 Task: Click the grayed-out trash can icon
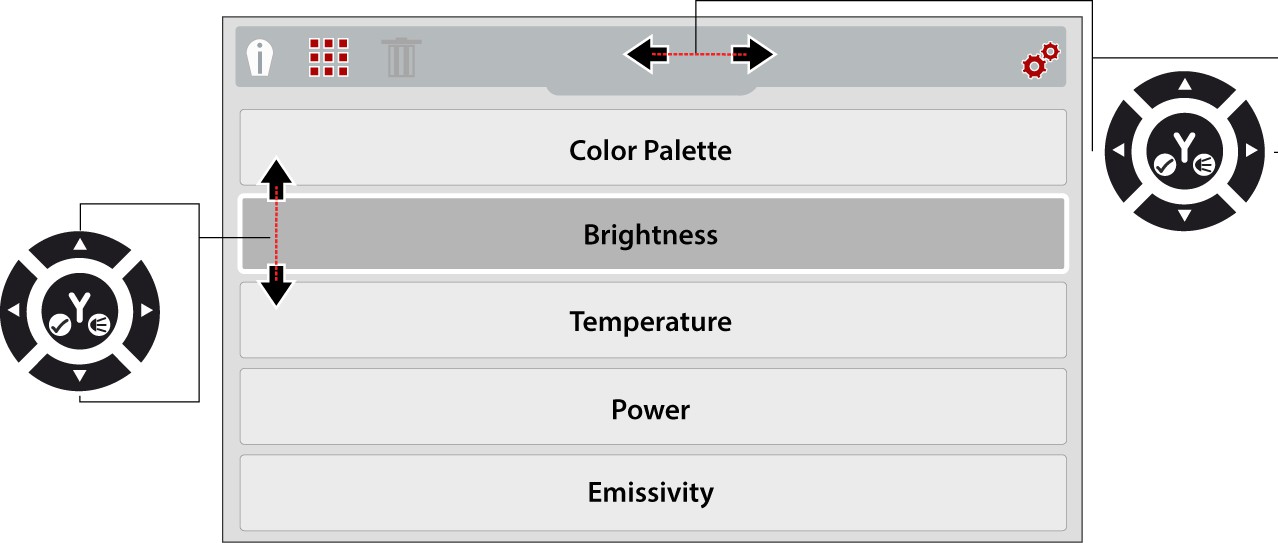pos(401,58)
